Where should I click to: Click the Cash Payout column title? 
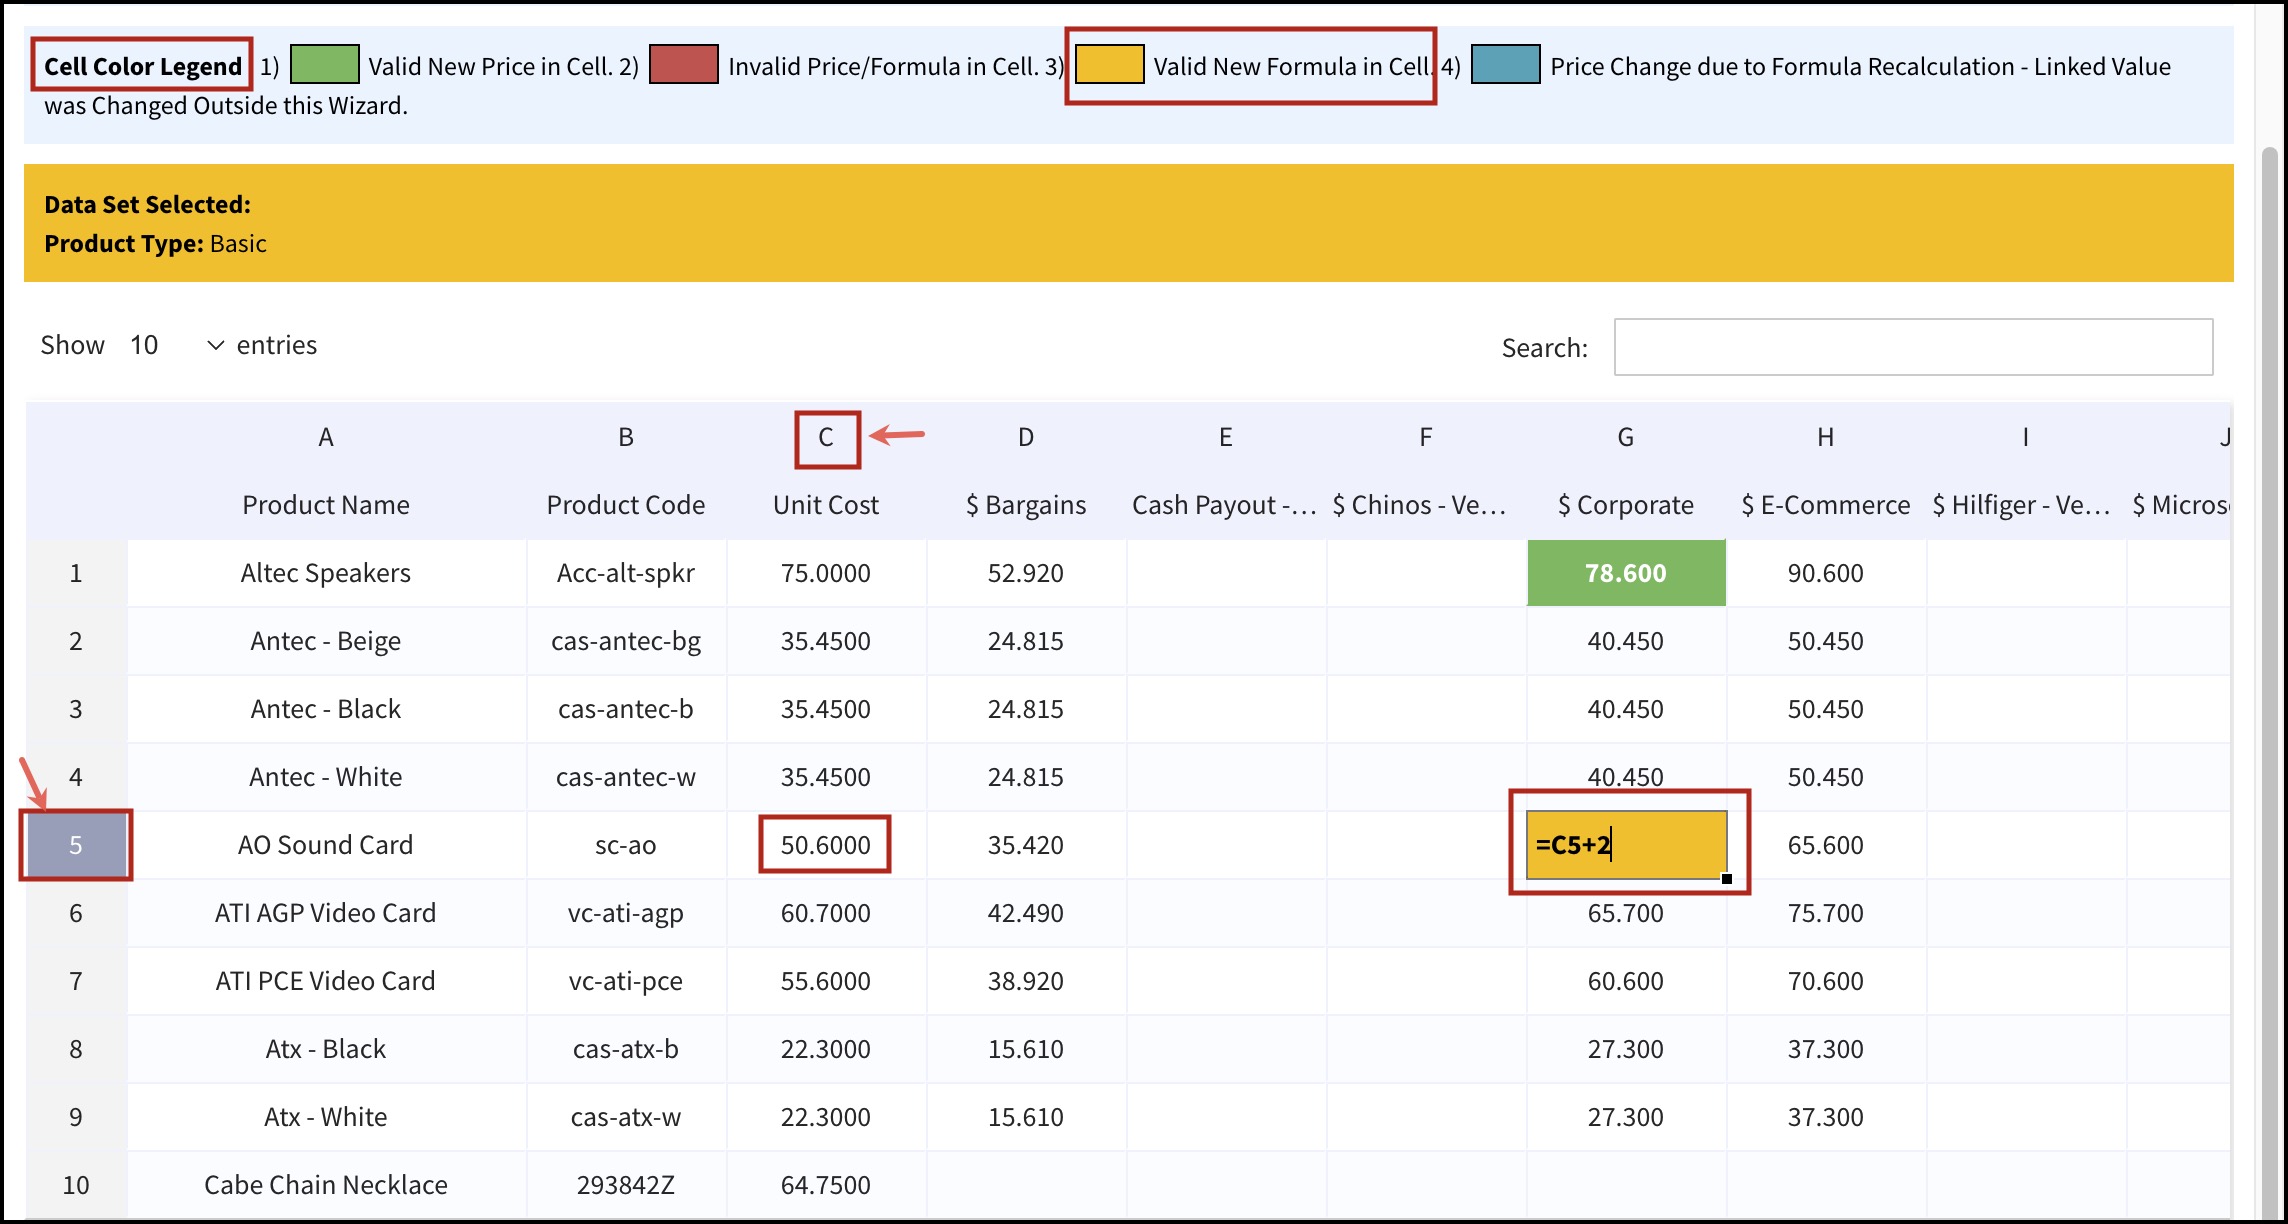1224,505
